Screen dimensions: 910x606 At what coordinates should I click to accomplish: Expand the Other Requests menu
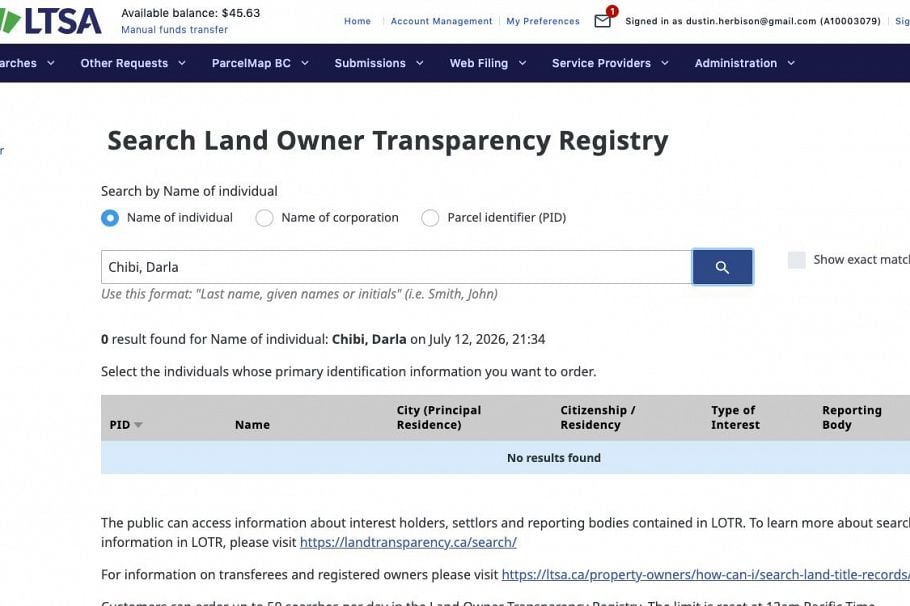click(133, 63)
